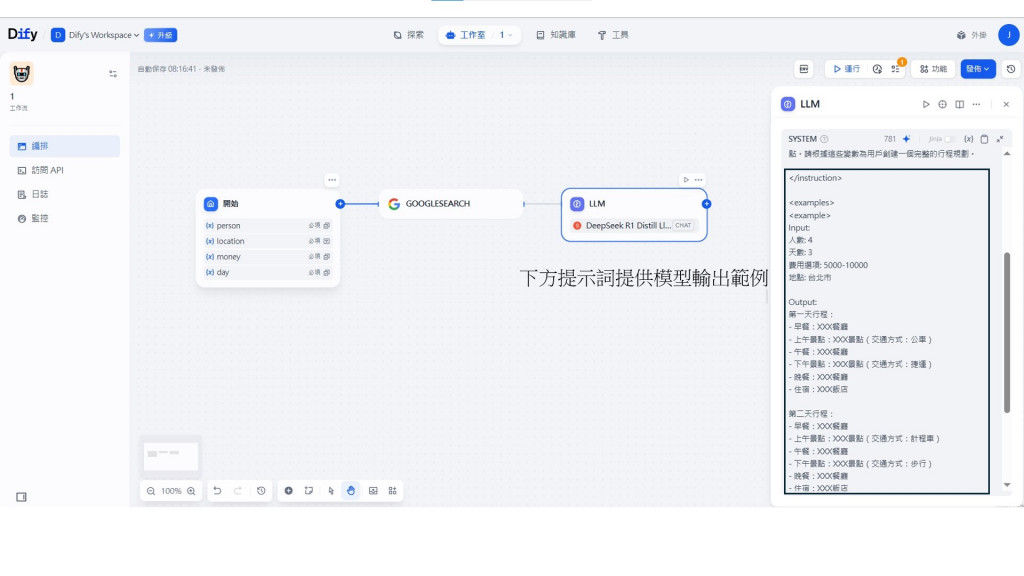Screen dimensions: 1024x576
Task: Insert a variable with the {x} icon
Action: point(968,139)
